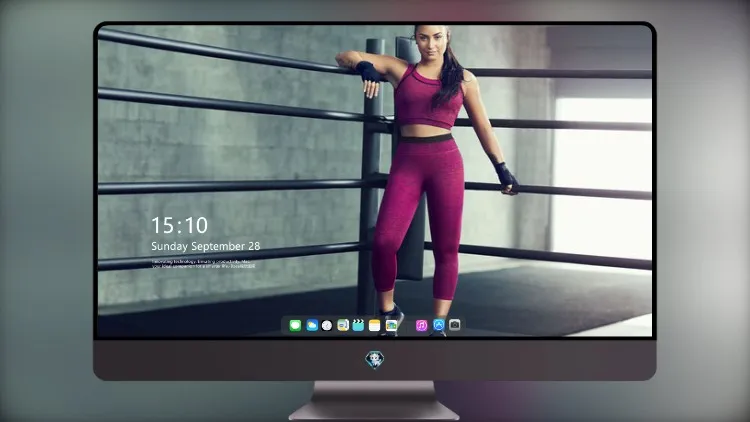Open the teal clapperboard Videos icon
The width and height of the screenshot is (750, 422).
(358, 325)
